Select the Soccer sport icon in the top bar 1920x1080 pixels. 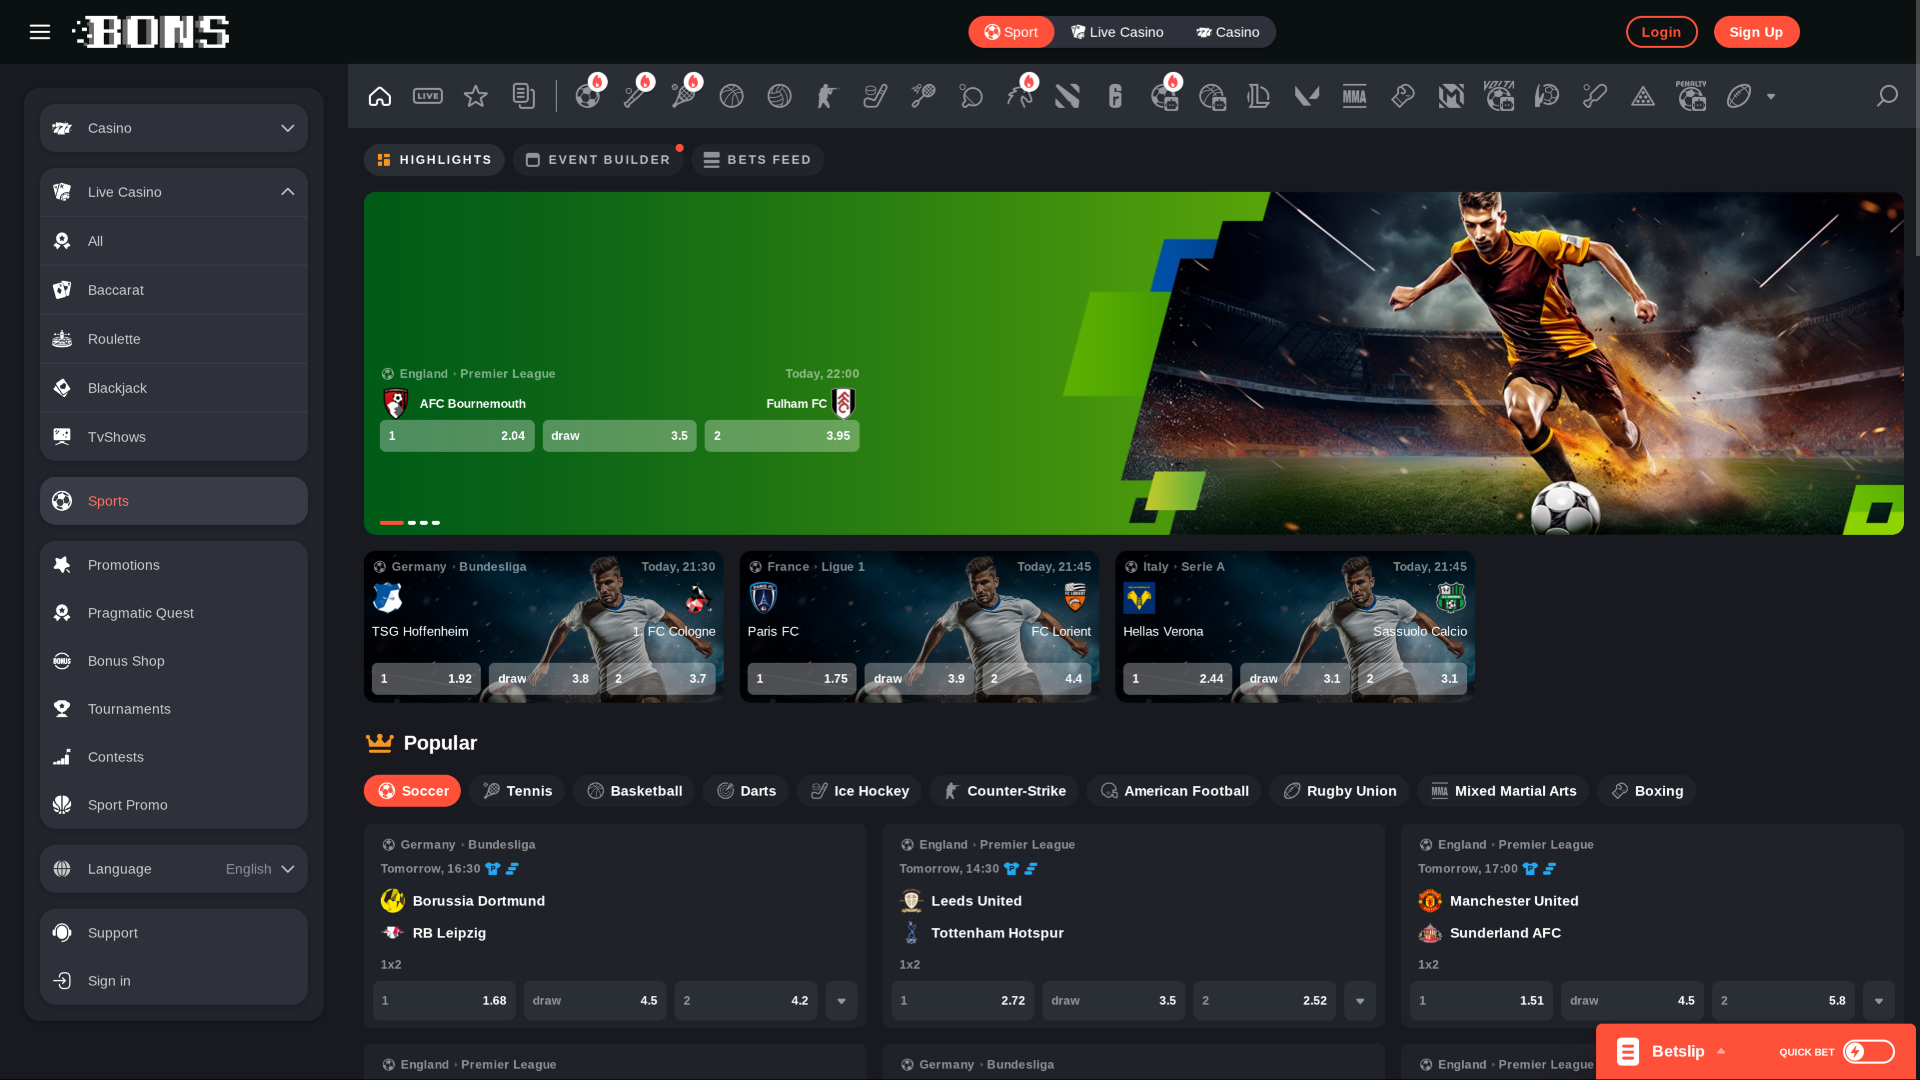[588, 96]
